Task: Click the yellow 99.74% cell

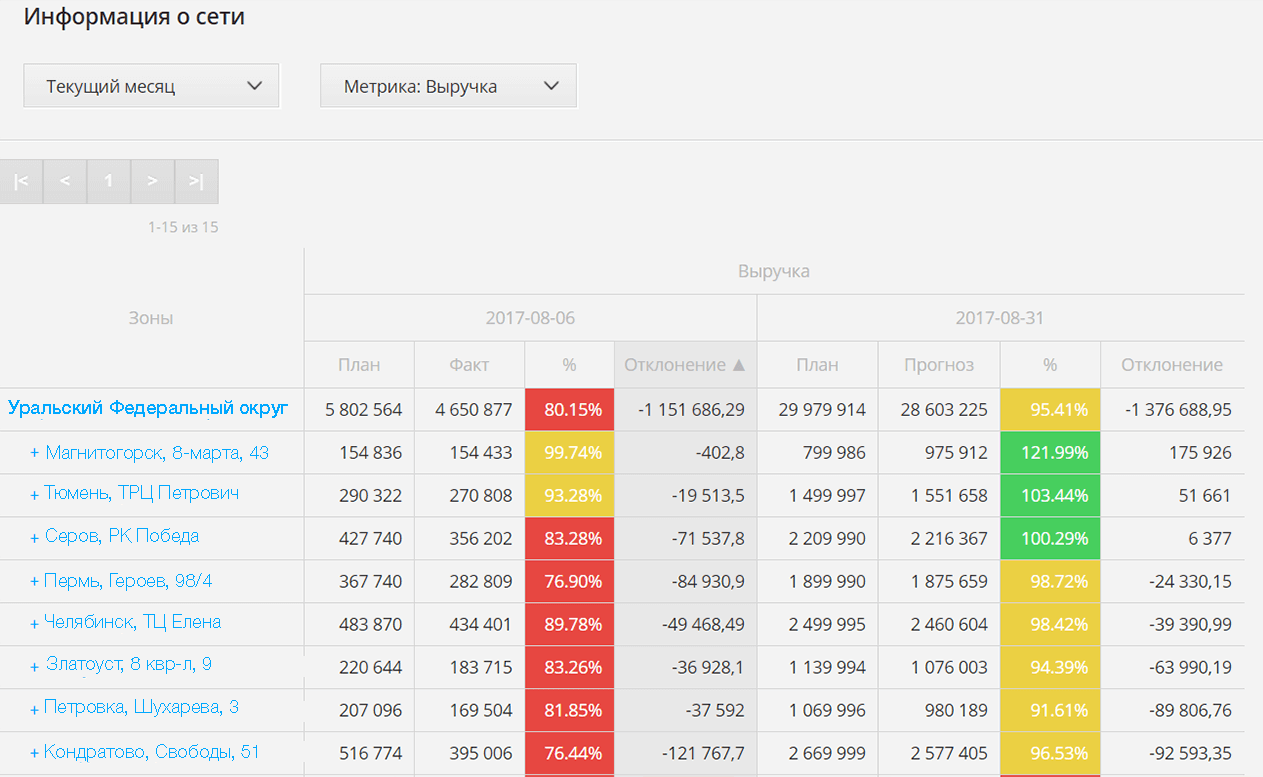Action: (569, 453)
